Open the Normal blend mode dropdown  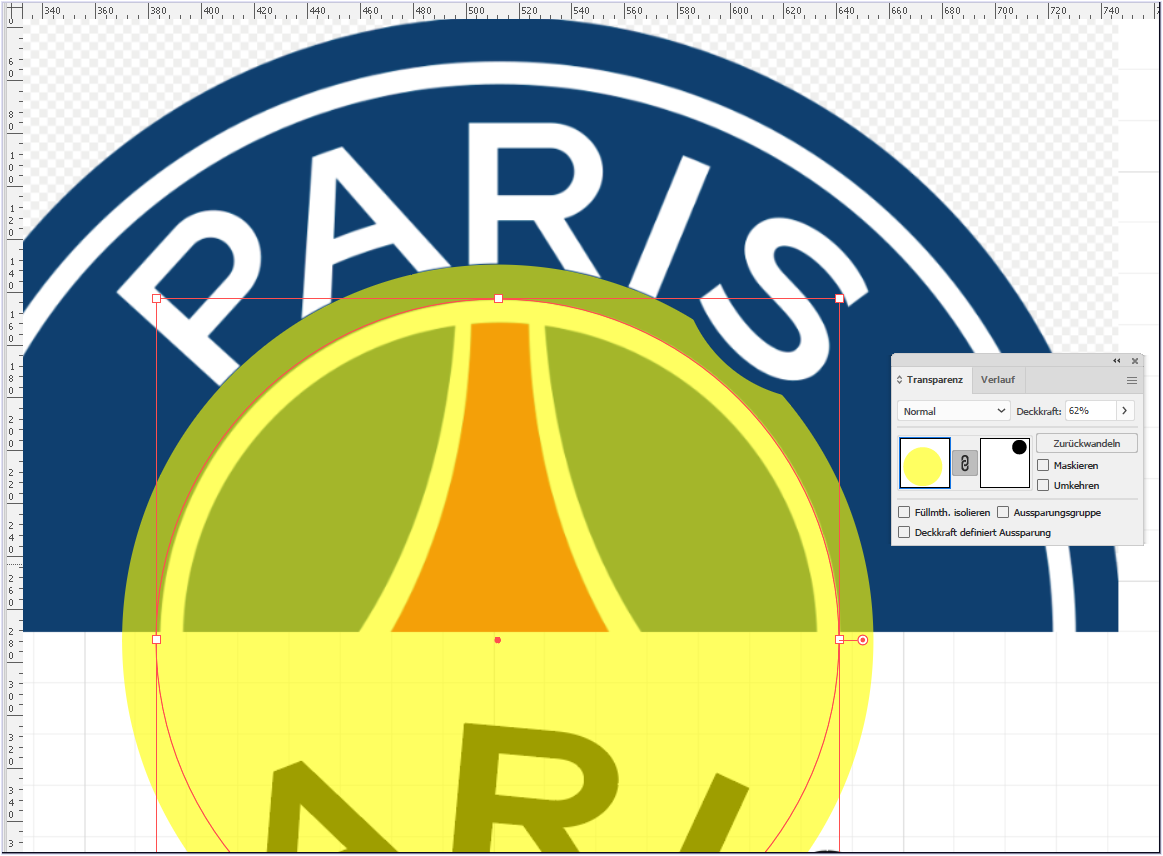[954, 411]
